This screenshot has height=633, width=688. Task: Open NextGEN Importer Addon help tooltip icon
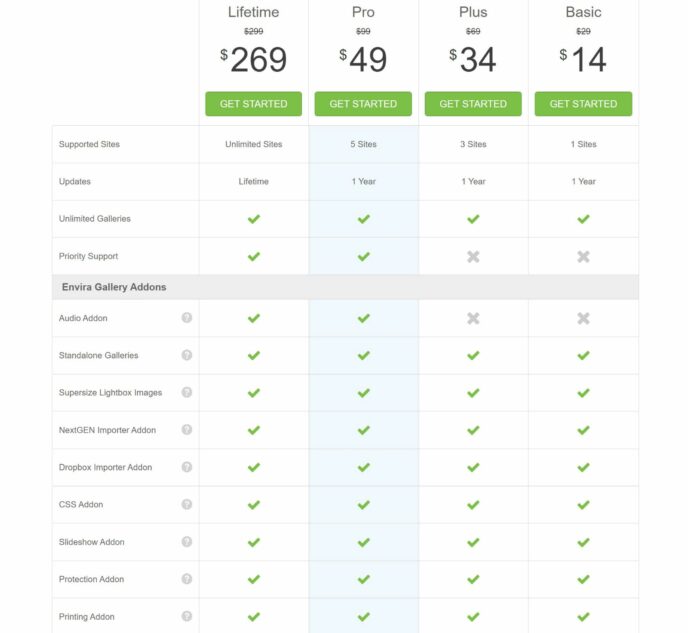186,429
